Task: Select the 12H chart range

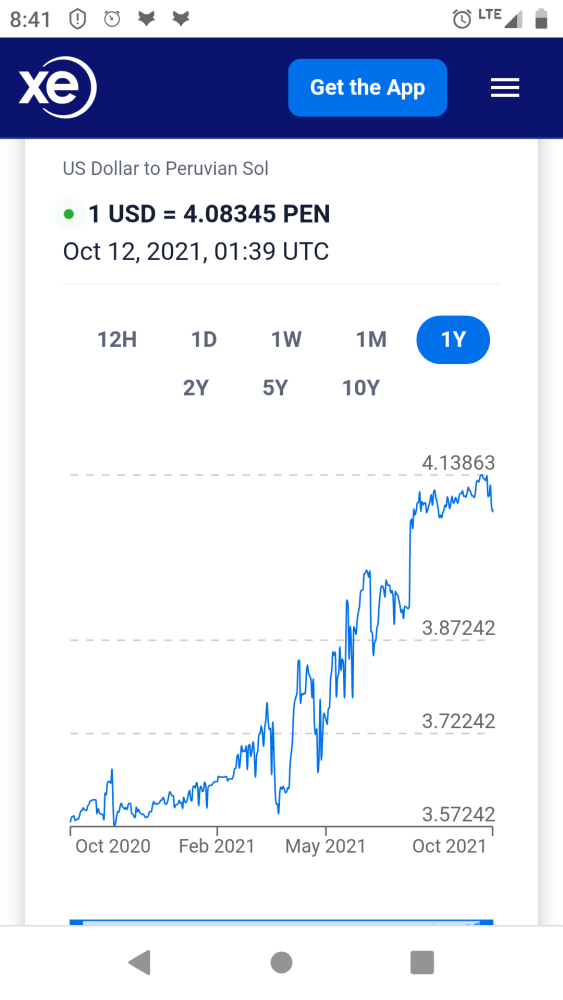Action: tap(117, 339)
